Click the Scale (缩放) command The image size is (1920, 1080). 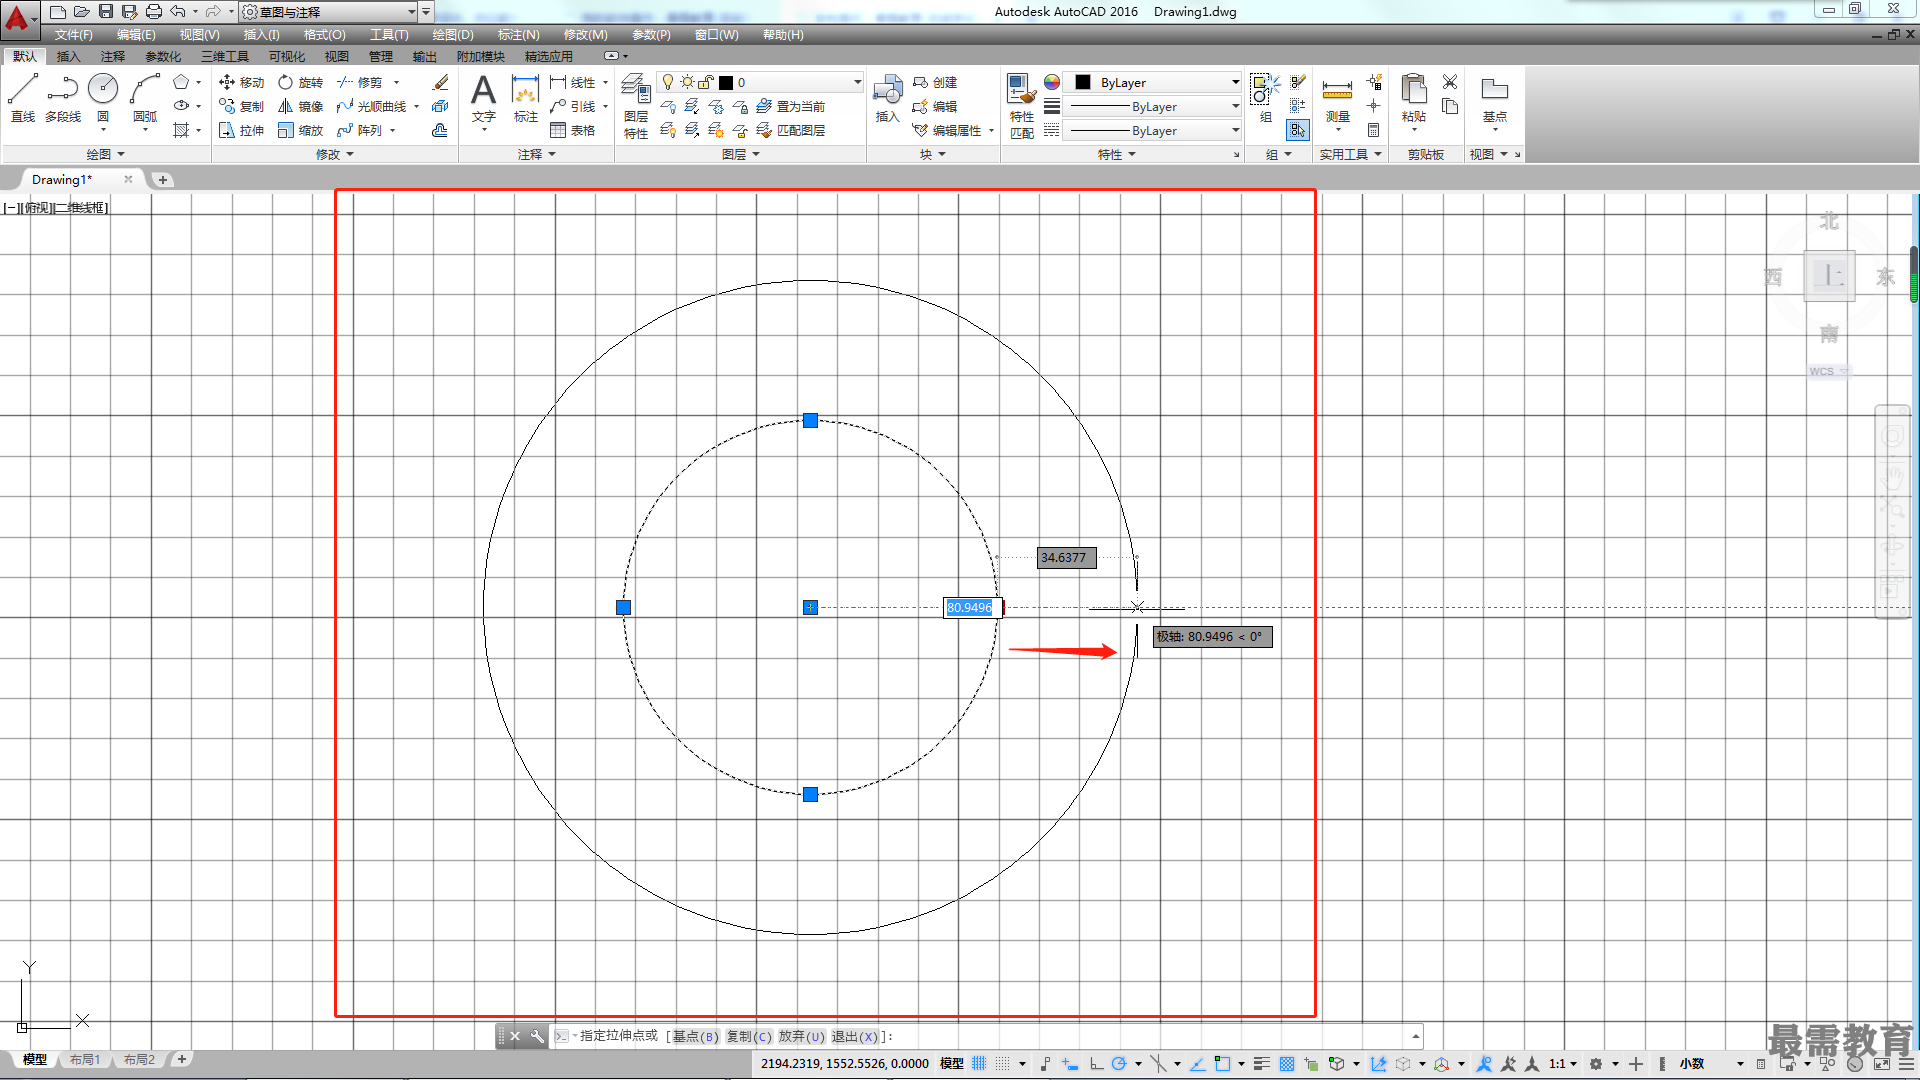pyautogui.click(x=300, y=130)
